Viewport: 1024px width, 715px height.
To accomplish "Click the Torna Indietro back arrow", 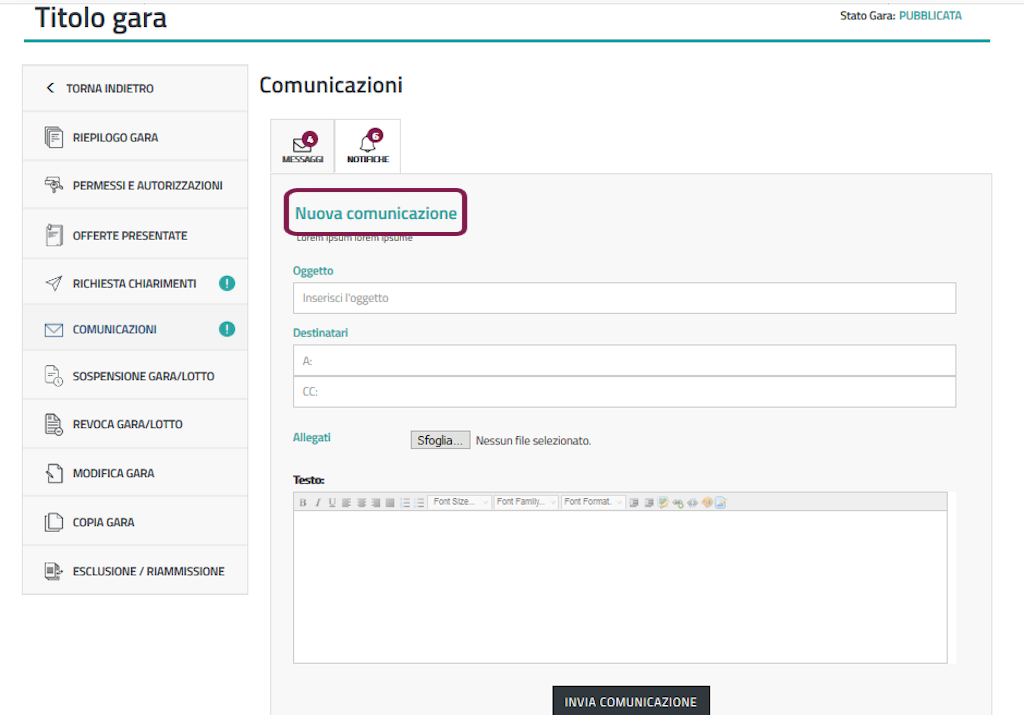I will coord(51,88).
